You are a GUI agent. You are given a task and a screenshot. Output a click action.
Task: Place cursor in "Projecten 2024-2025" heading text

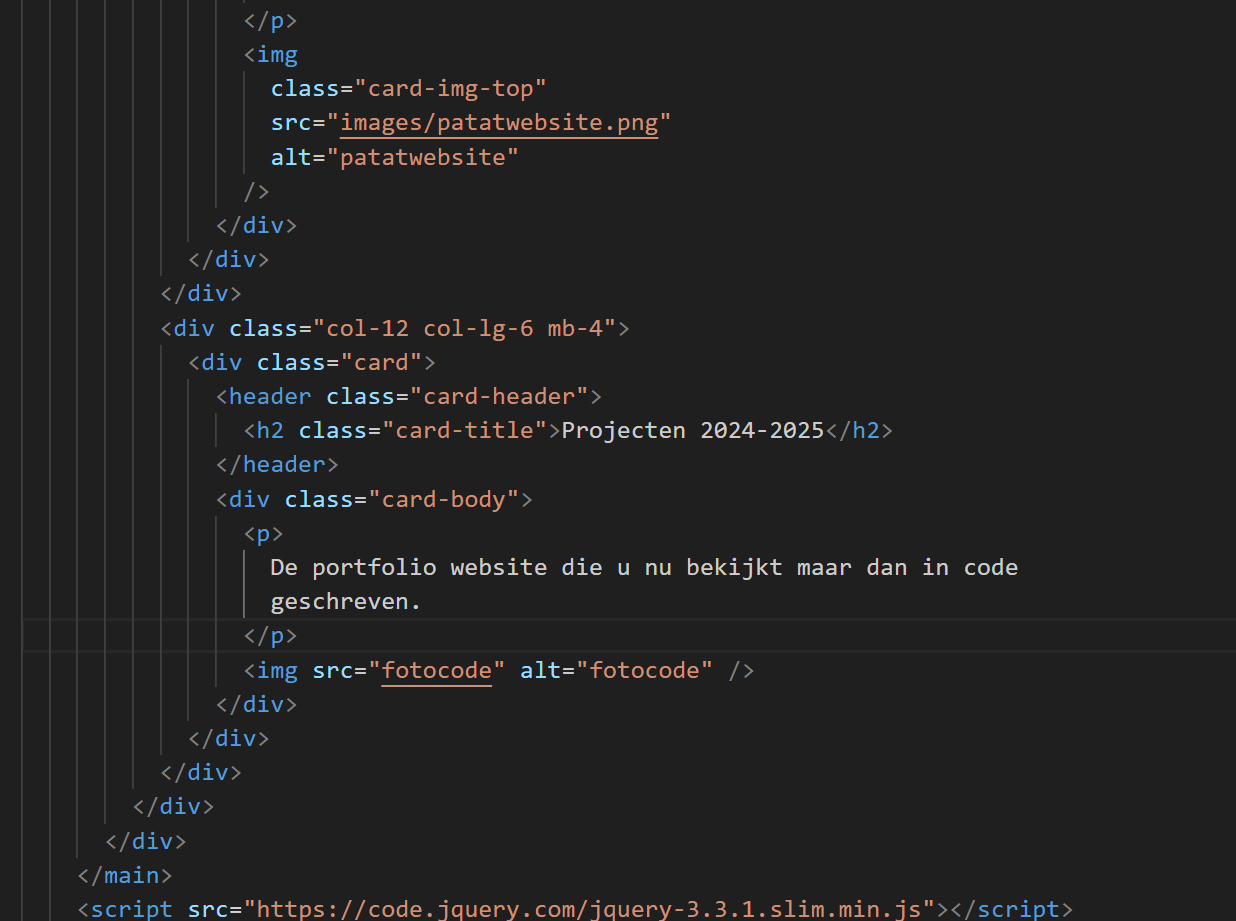[x=692, y=431]
